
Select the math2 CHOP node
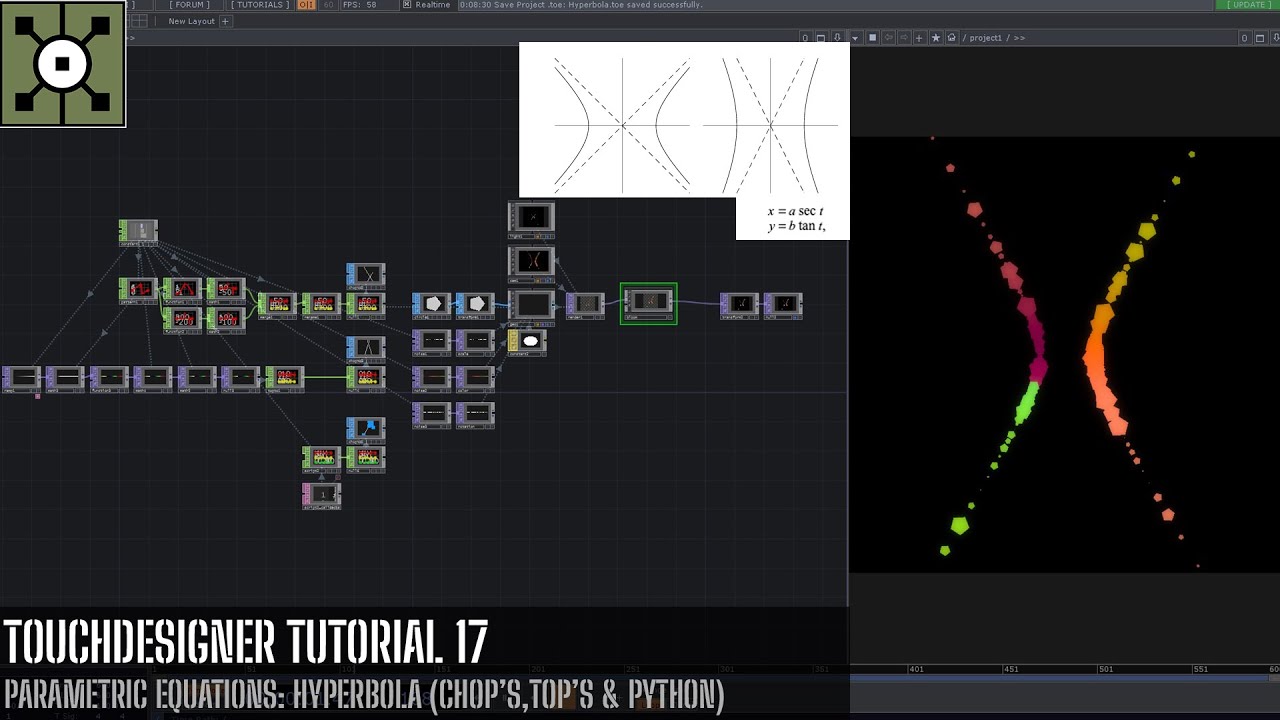tap(226, 320)
